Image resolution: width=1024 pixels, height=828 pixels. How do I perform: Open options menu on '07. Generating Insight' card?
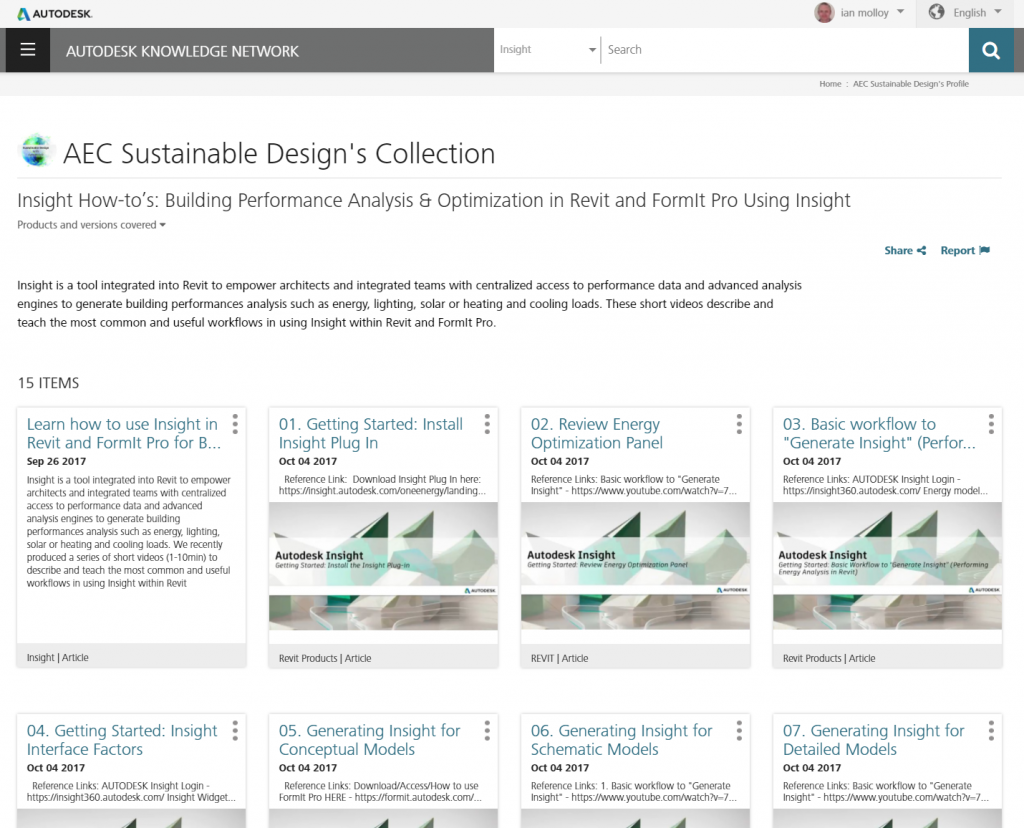(x=991, y=731)
